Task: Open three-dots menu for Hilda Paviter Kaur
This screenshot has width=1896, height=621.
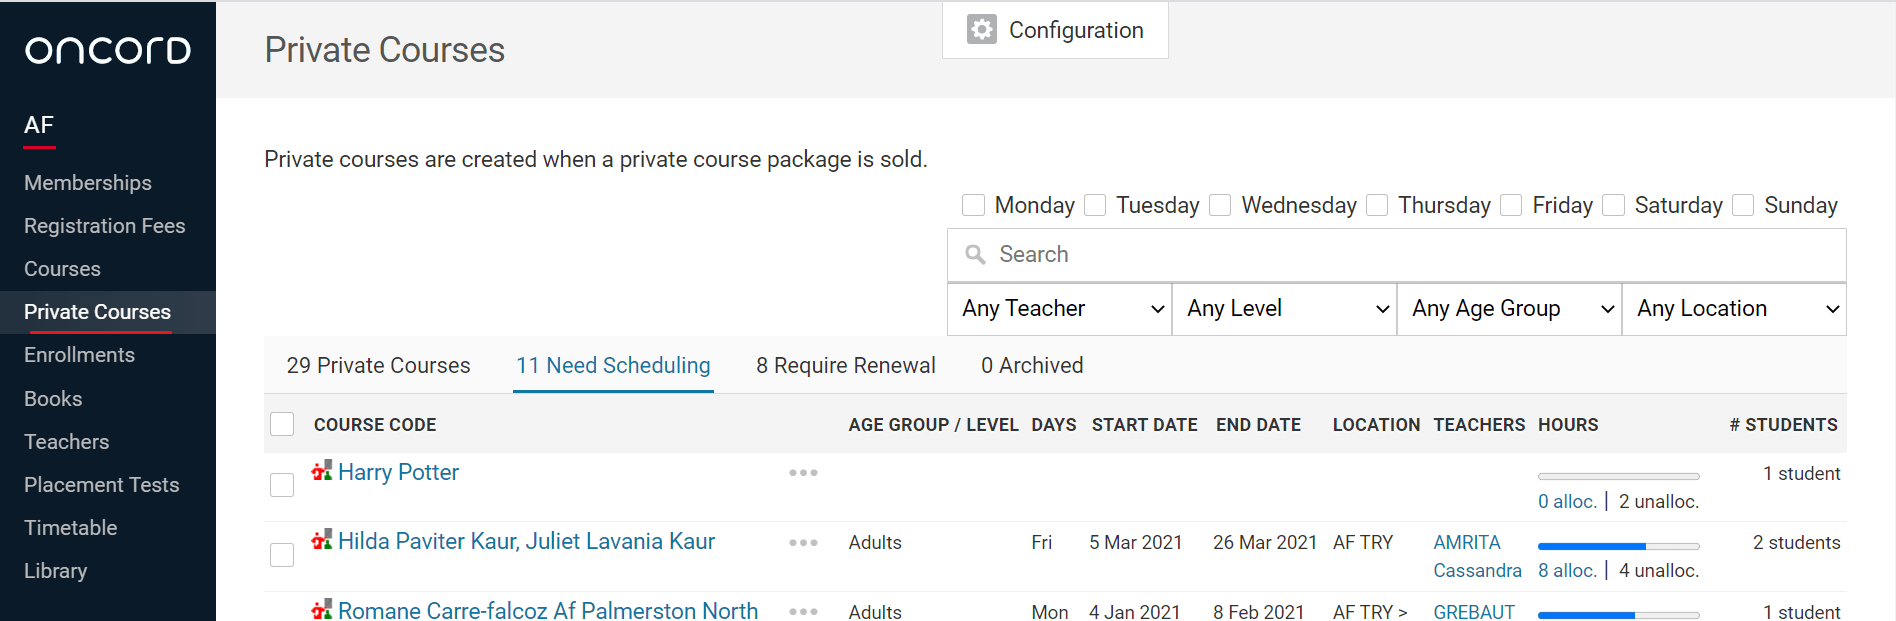Action: tap(803, 543)
